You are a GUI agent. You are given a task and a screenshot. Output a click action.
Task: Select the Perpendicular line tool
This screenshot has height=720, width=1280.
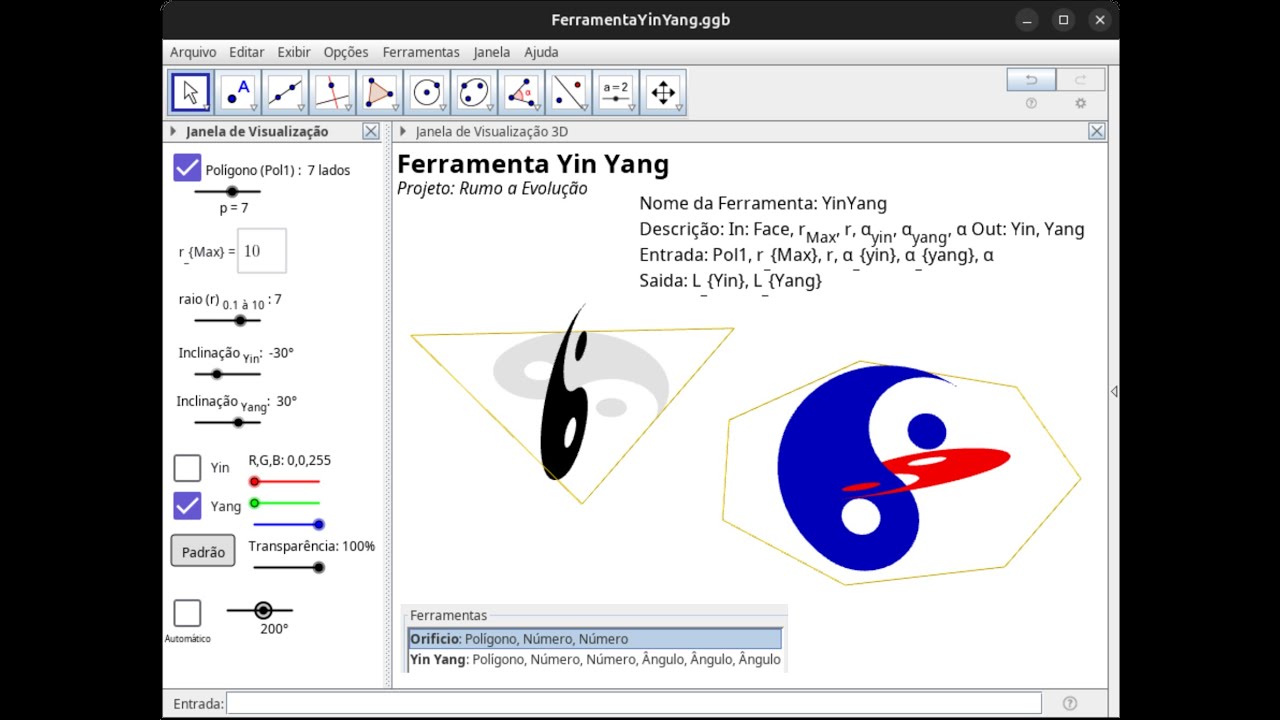point(332,93)
